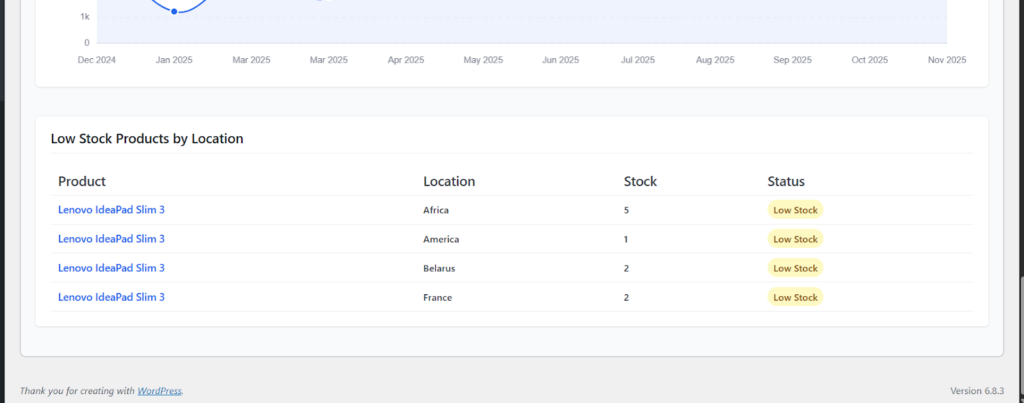Click the Low Stock badge for France
This screenshot has height=403, width=1024.
tap(795, 297)
